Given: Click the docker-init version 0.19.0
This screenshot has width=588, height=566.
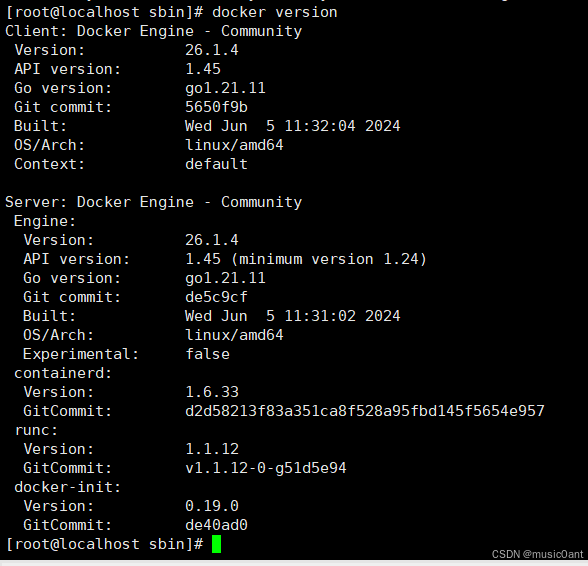Looking at the screenshot, I should tap(212, 506).
